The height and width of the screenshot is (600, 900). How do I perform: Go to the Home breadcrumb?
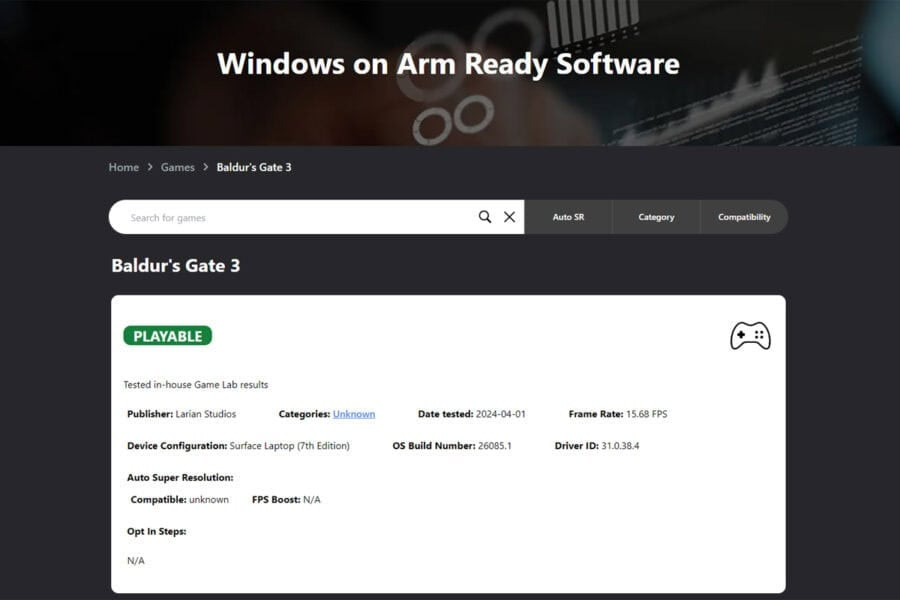click(x=124, y=167)
